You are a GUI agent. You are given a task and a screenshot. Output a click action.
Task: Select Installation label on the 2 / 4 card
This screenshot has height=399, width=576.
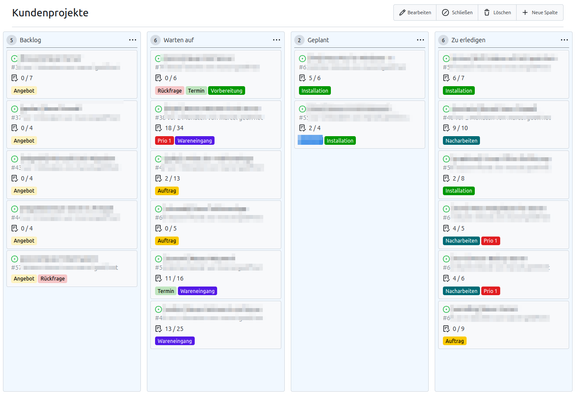coord(340,141)
